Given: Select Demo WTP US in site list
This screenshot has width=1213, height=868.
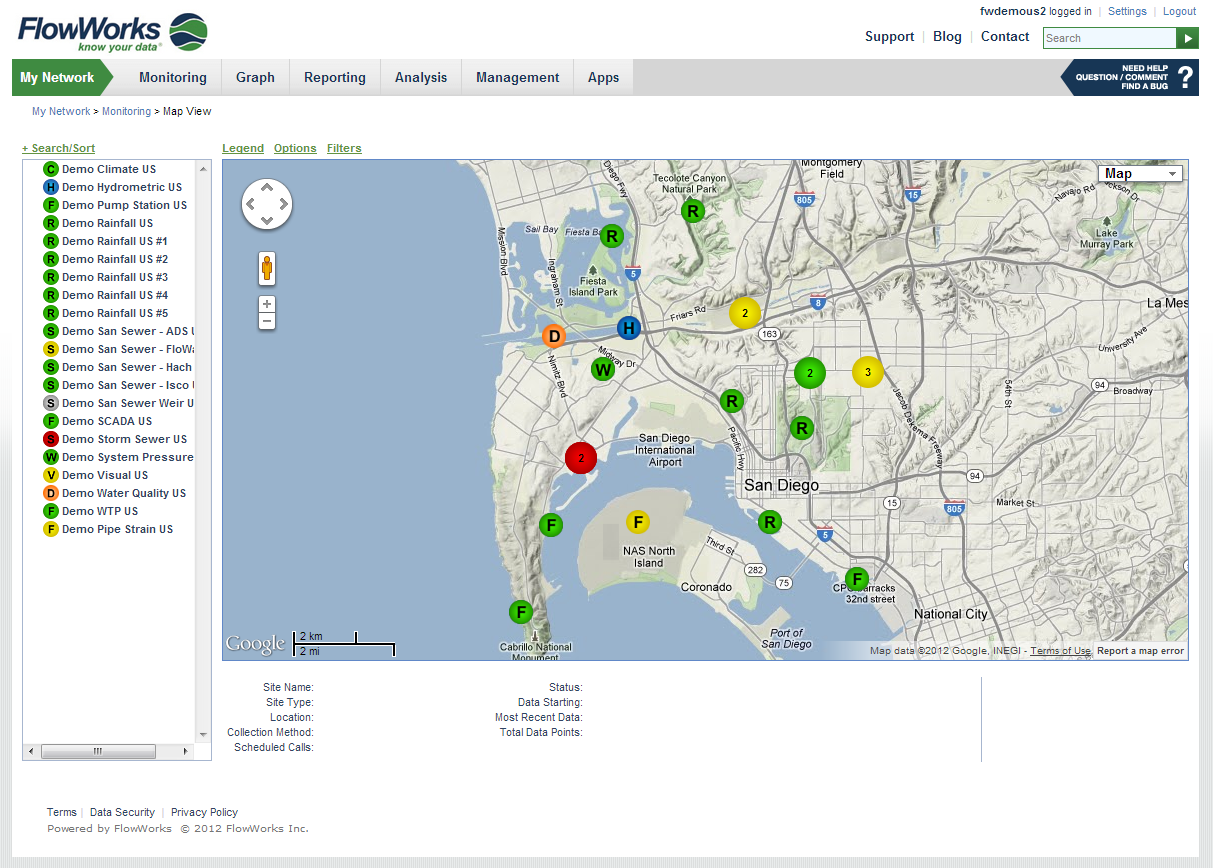Looking at the screenshot, I should pos(100,511).
